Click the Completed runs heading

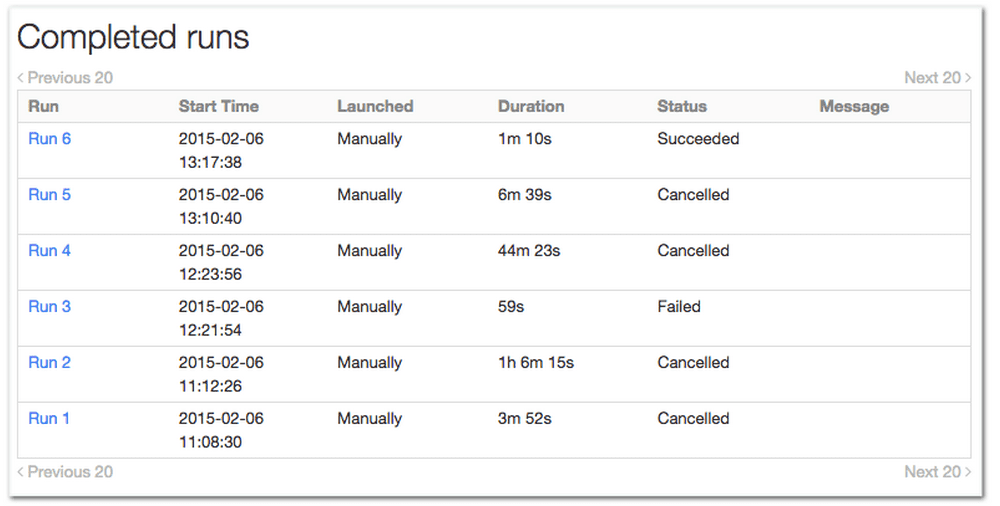[x=133, y=37]
